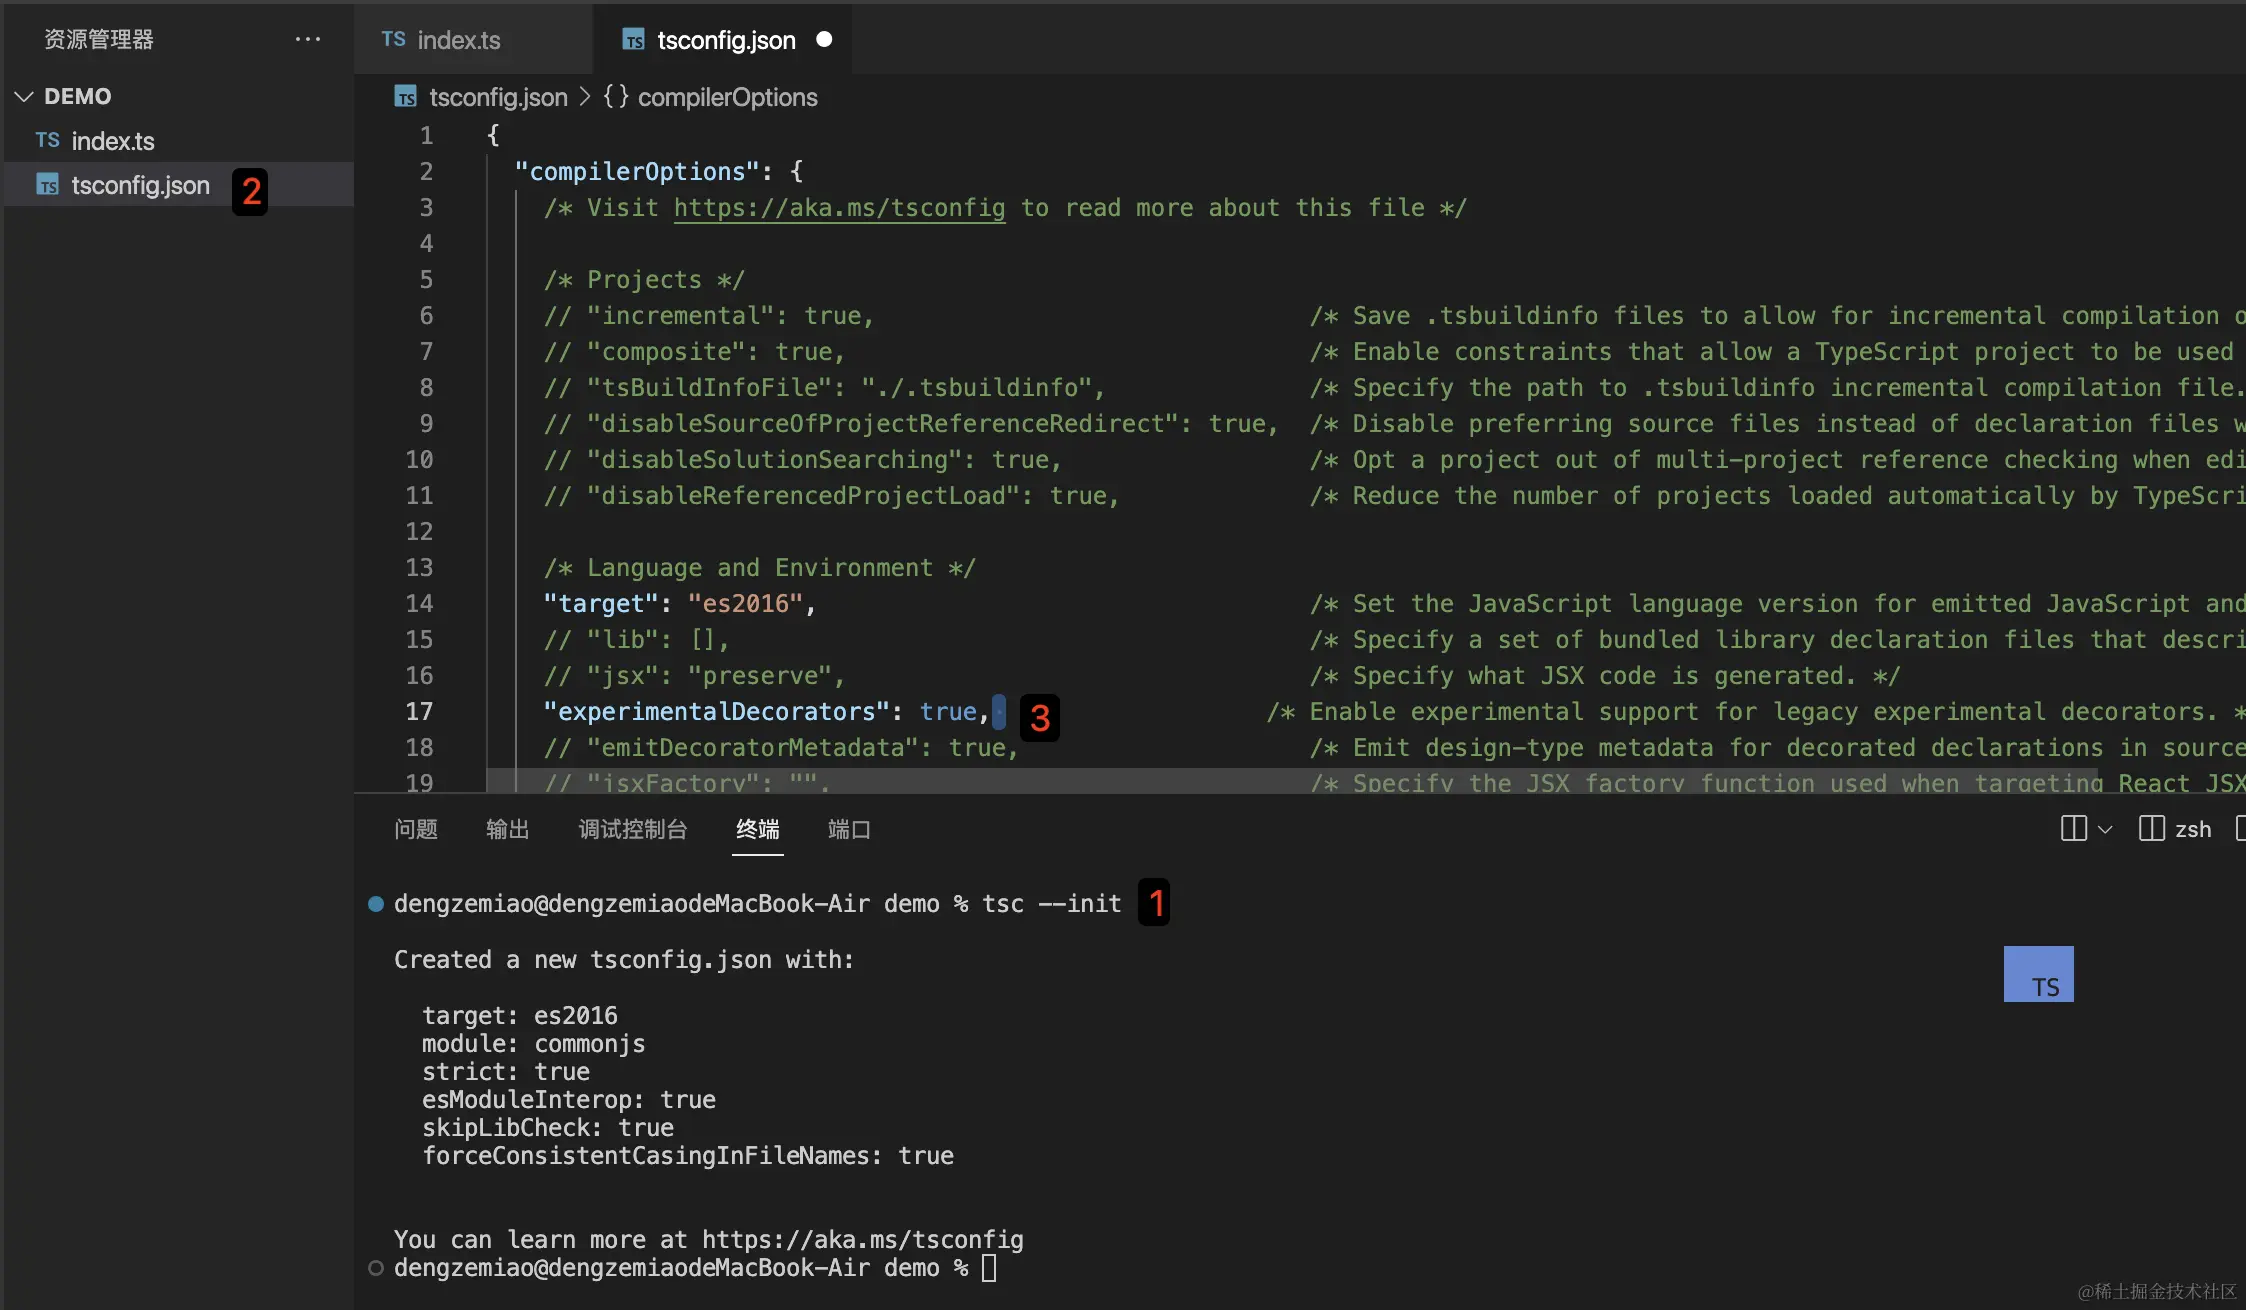Open https://aka.ms/tsconfig link in editor
Image resolution: width=2246 pixels, height=1310 pixels.
pos(838,208)
